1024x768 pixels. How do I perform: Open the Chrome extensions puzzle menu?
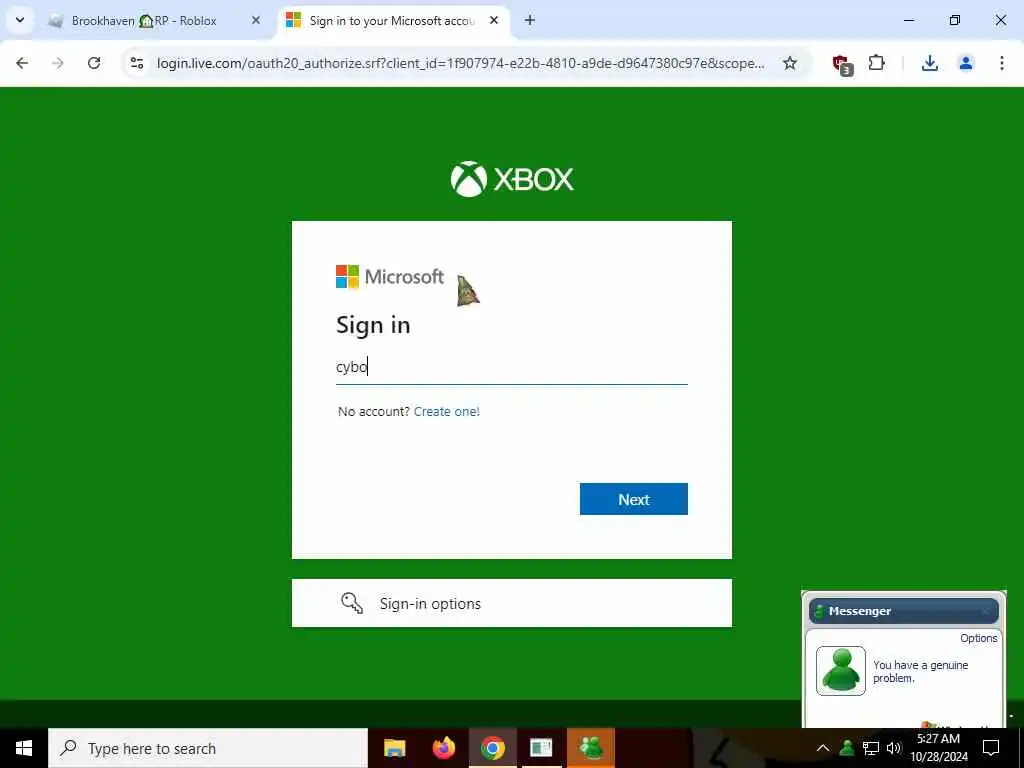(x=876, y=63)
